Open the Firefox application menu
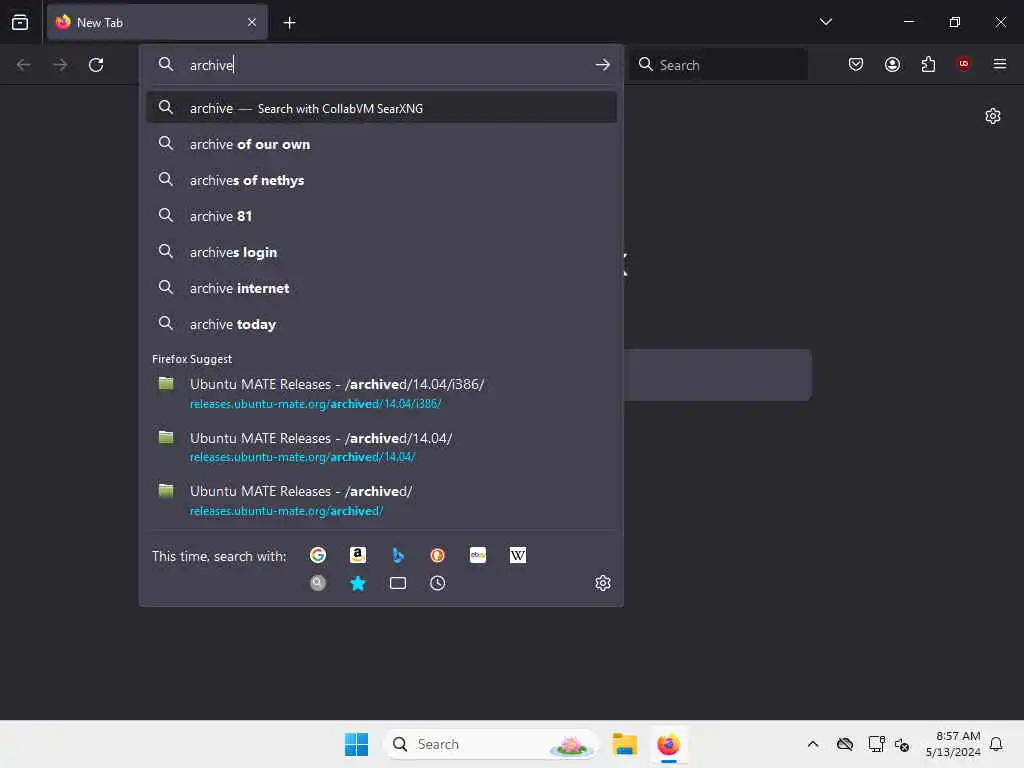 click(x=999, y=64)
